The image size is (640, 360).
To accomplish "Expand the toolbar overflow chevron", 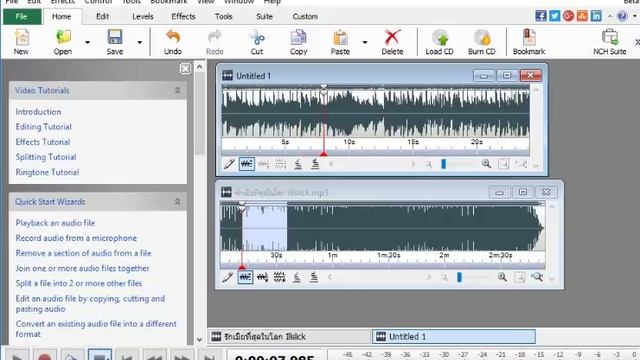I will pos(637,42).
